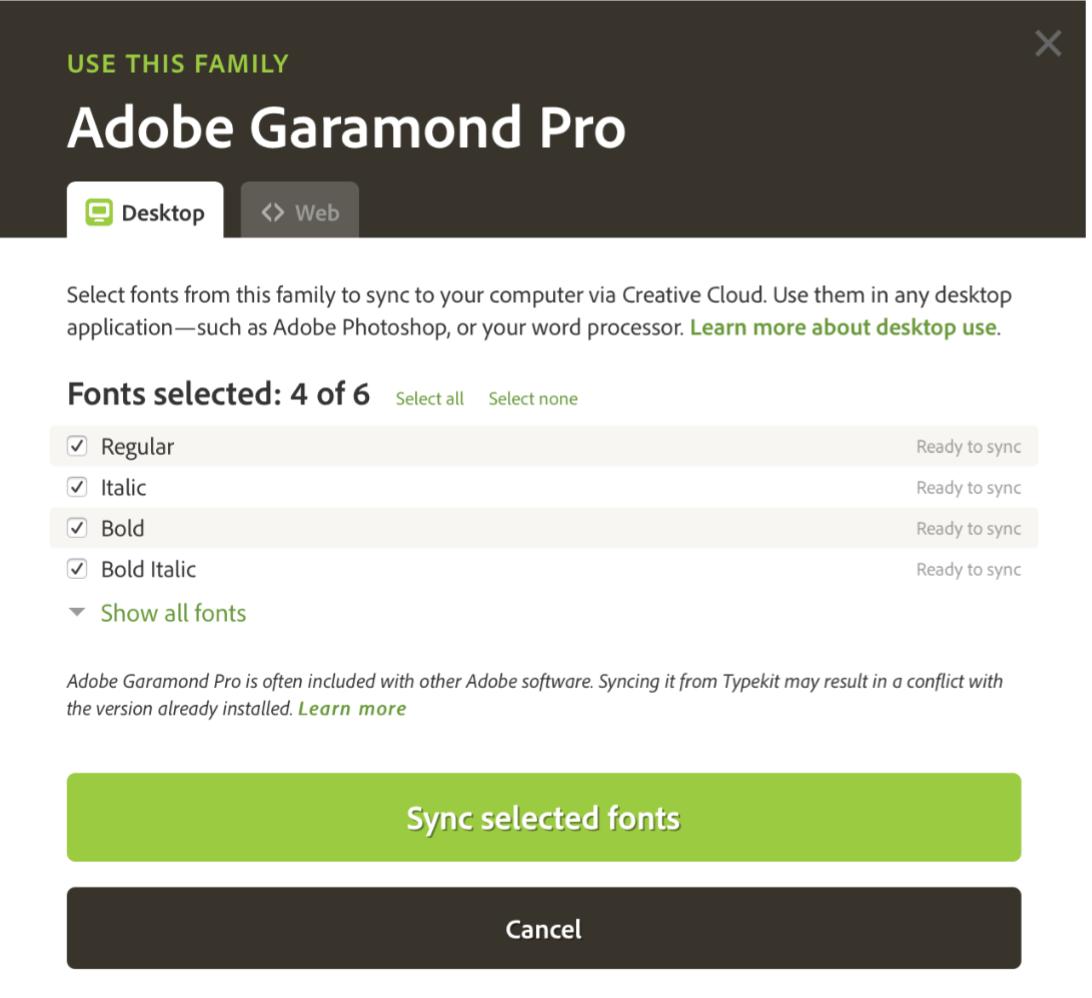
Task: Select the Desktop tab
Action: [x=145, y=211]
